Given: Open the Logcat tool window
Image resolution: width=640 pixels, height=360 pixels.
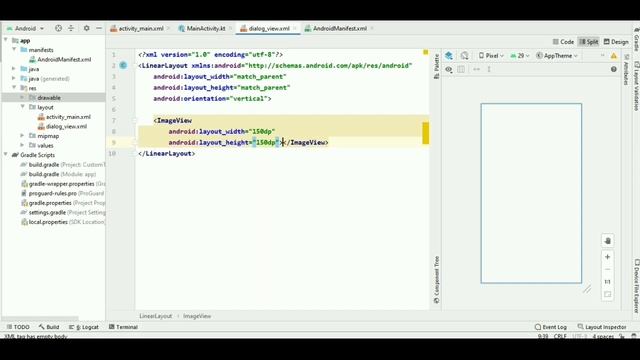Looking at the screenshot, I should click(x=84, y=327).
